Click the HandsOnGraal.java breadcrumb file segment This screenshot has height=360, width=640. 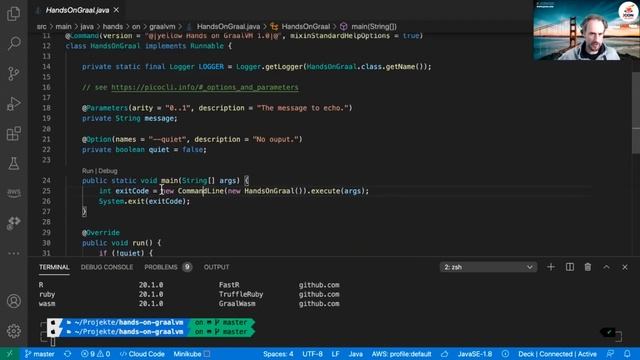coord(228,27)
